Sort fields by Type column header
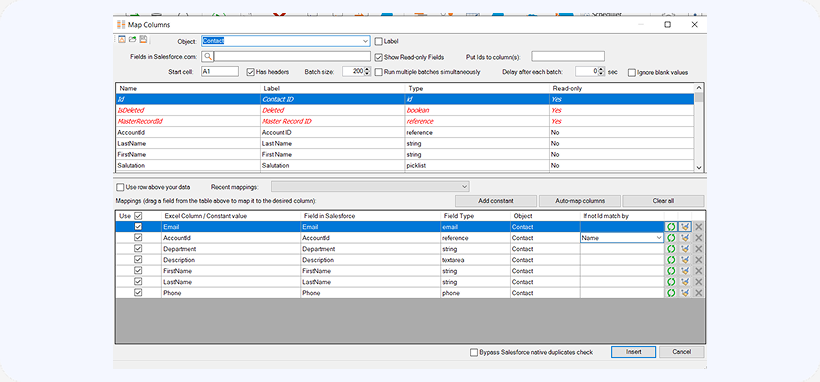 click(476, 88)
